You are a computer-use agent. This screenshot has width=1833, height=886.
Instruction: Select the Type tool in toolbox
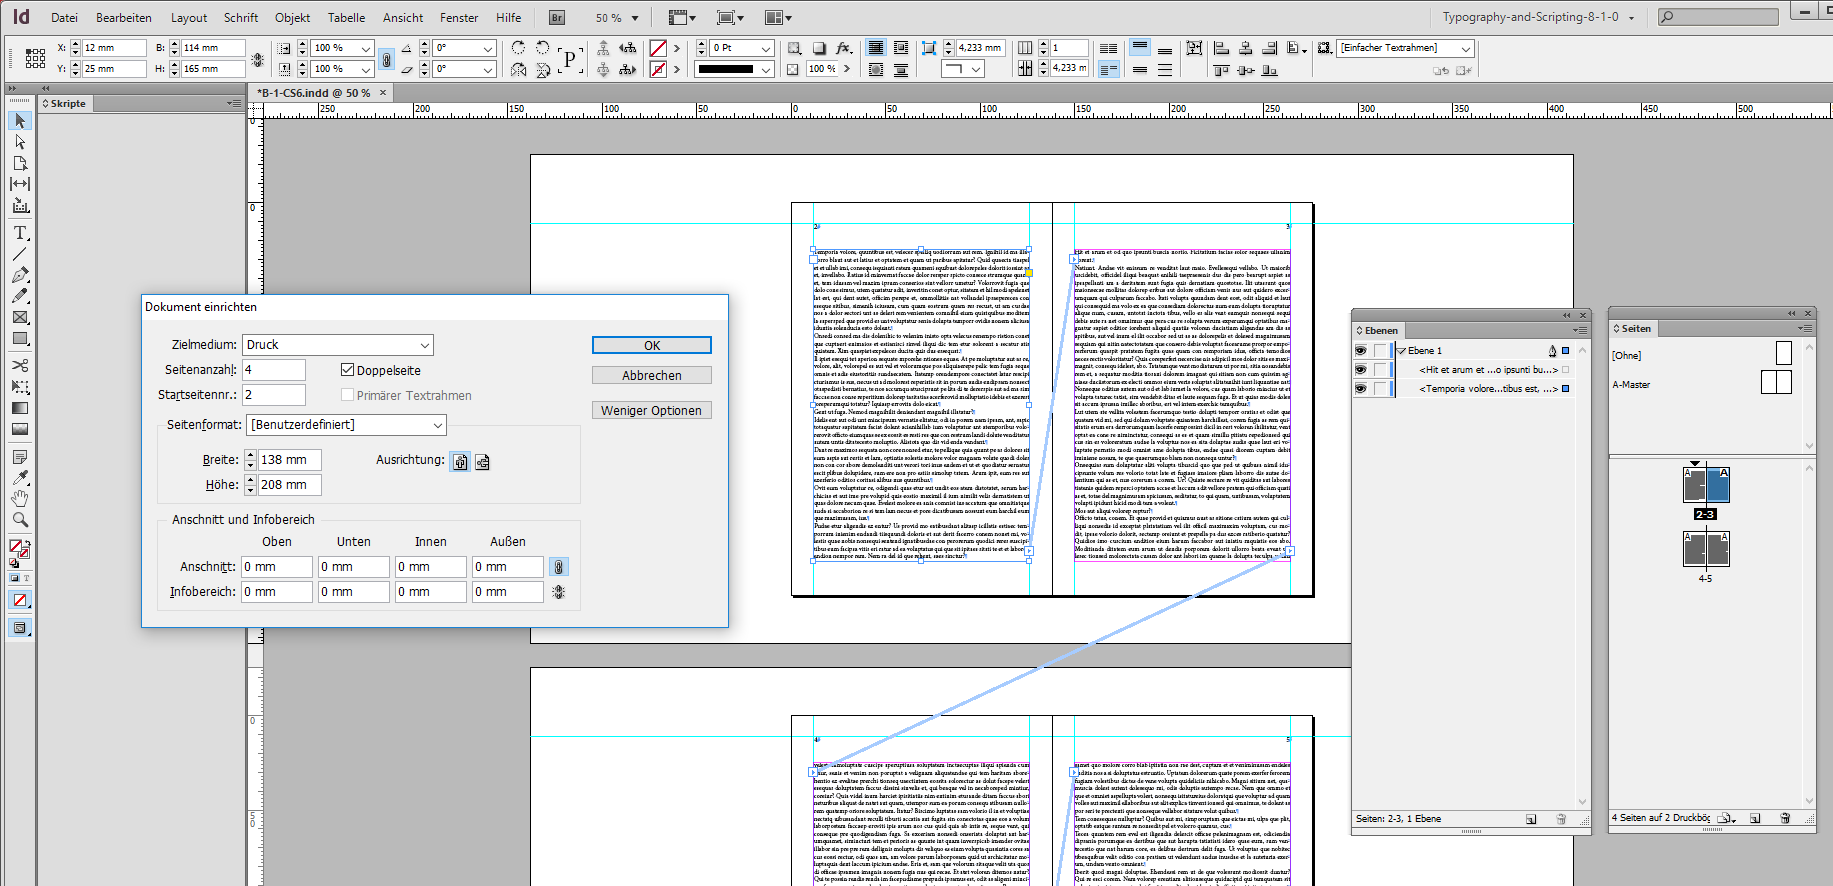20,233
